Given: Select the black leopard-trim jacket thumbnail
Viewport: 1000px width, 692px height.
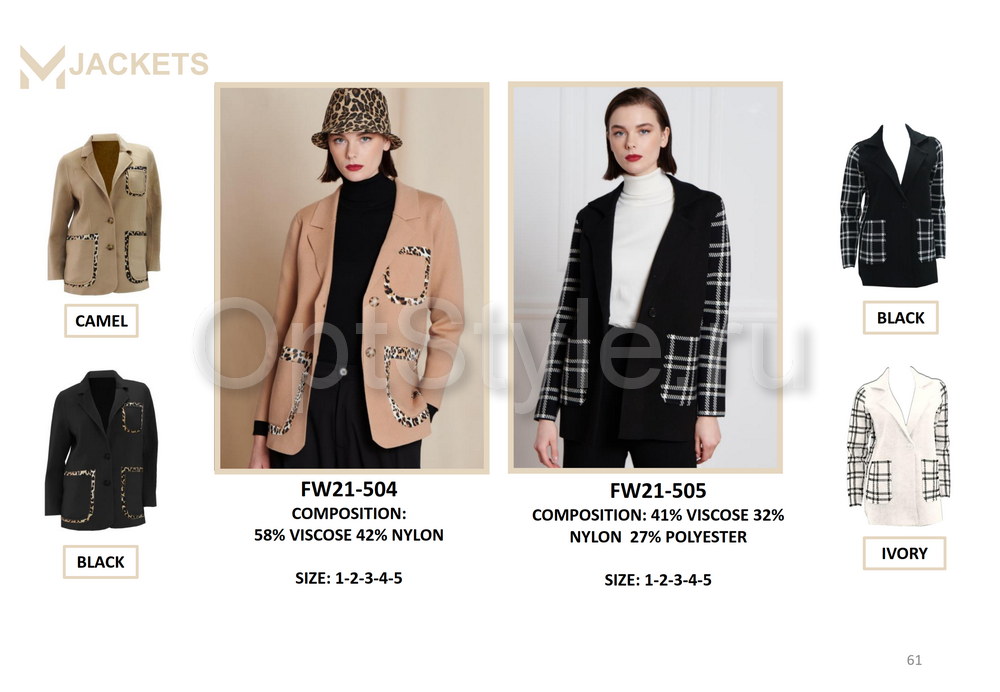Looking at the screenshot, I should tap(101, 450).
